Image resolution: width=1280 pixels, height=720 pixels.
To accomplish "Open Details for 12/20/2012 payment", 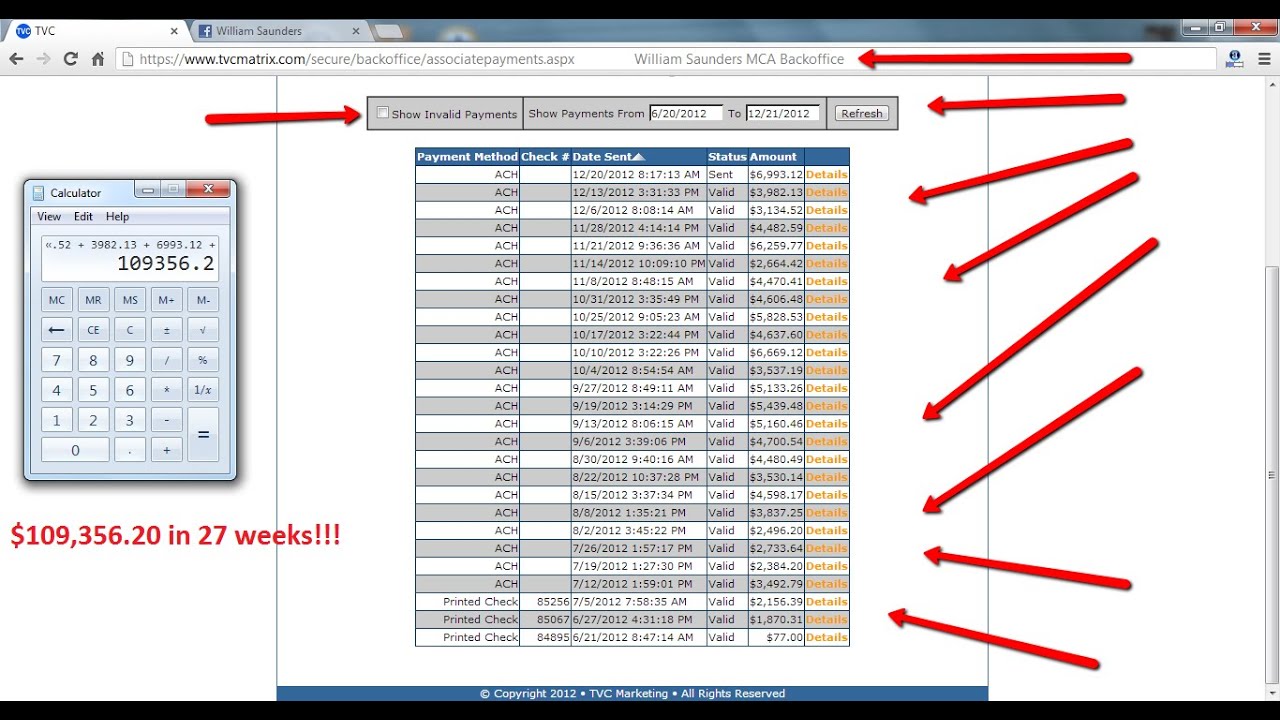I will click(827, 175).
